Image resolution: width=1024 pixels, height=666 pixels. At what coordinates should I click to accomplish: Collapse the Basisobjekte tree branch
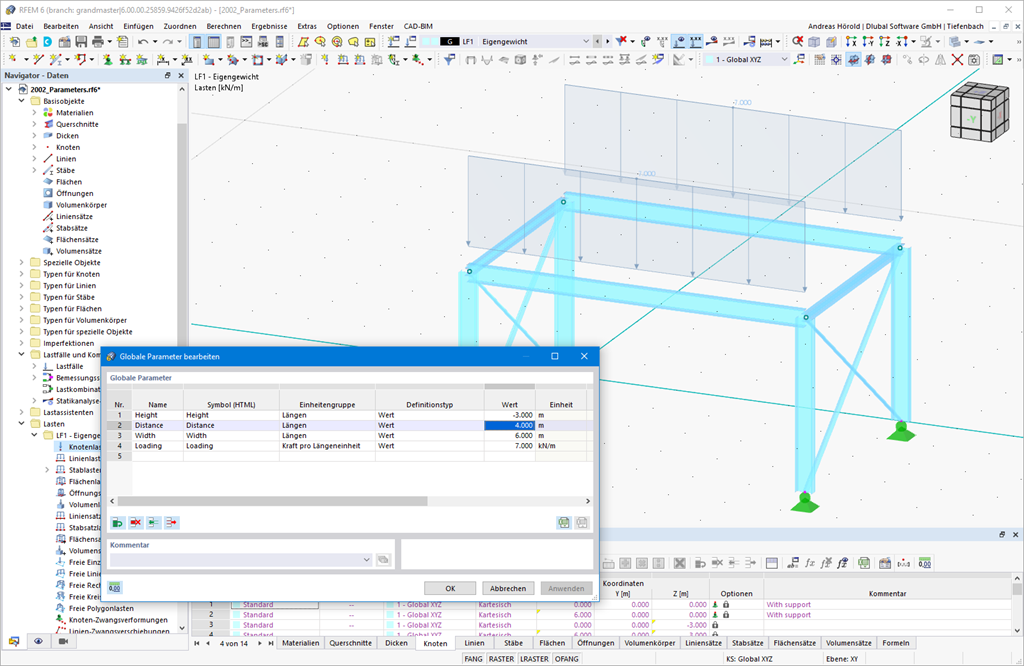coord(22,101)
